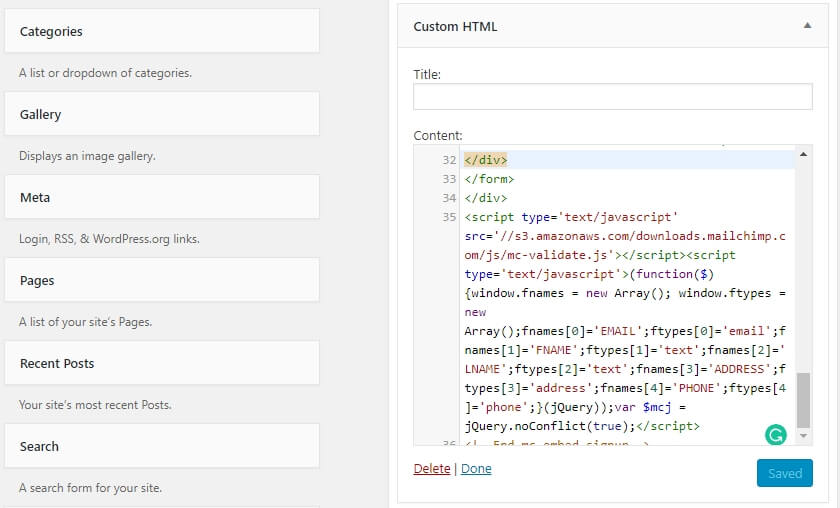Select the Categories widget
840x508 pixels.
pos(162,31)
